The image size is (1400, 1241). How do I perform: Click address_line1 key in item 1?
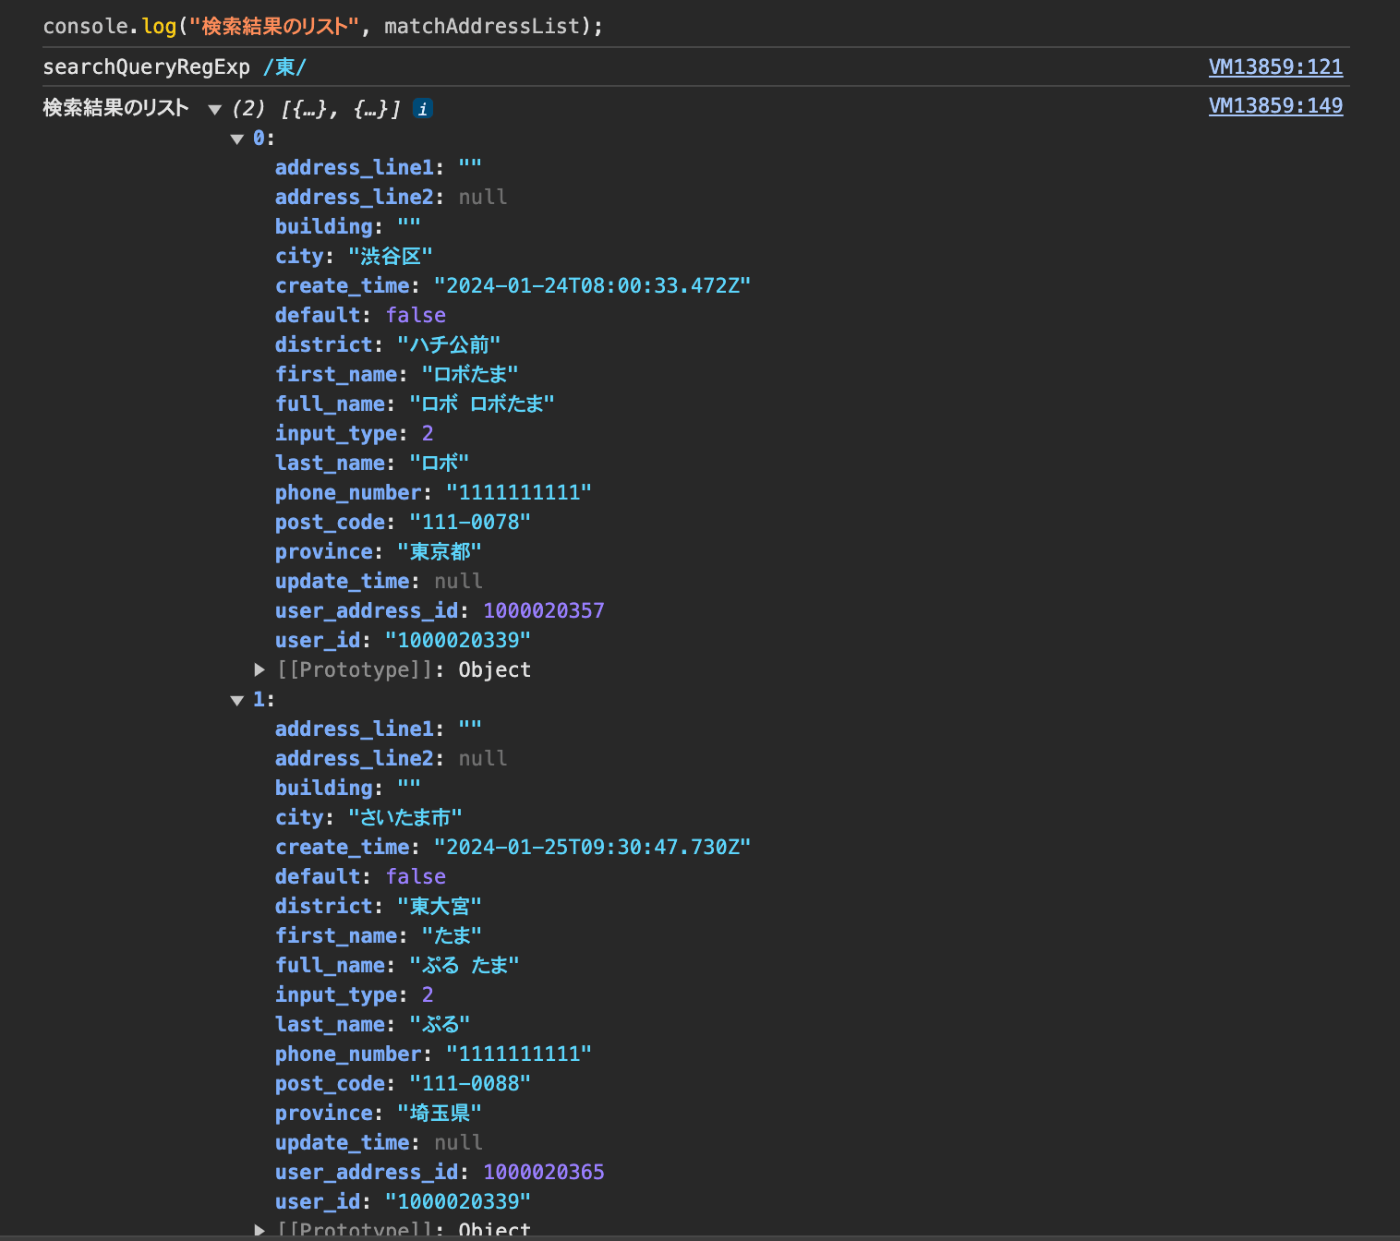[355, 729]
